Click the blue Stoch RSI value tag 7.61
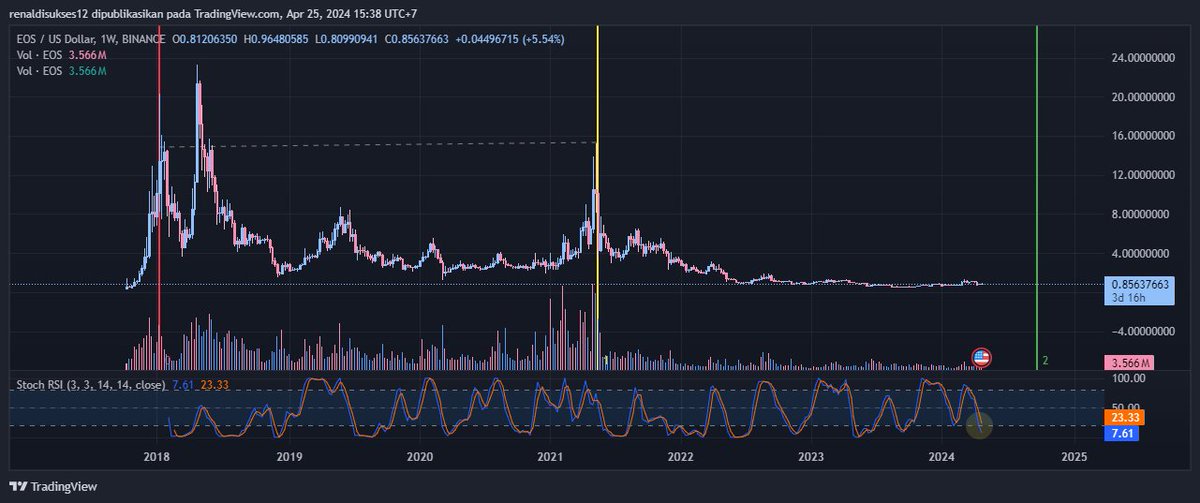 (1121, 434)
